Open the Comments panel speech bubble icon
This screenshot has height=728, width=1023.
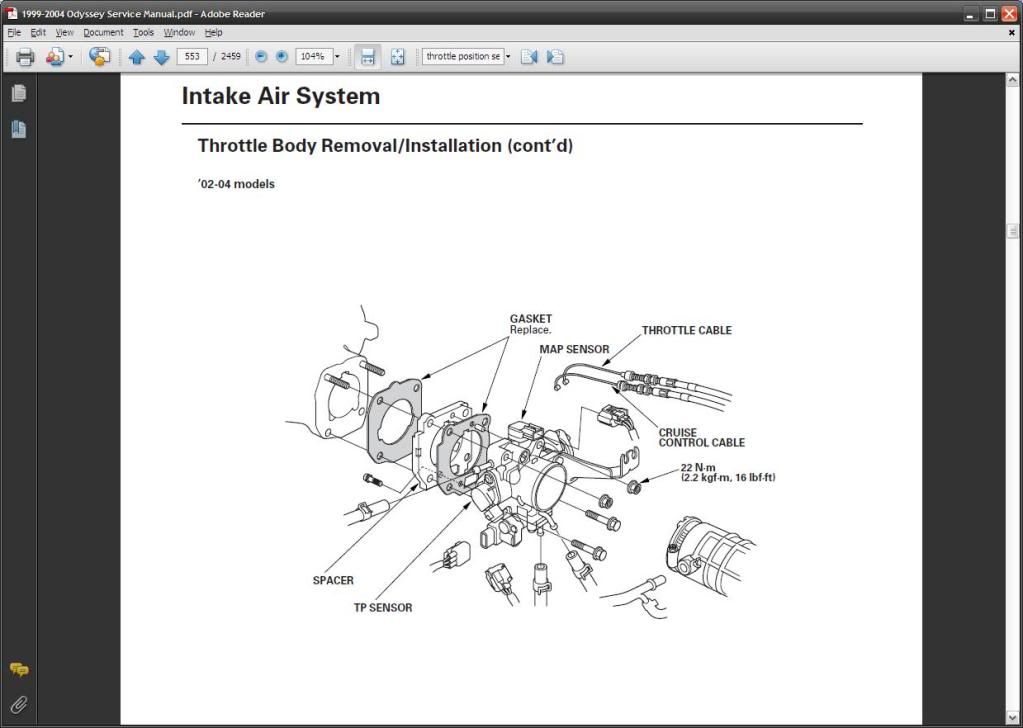point(19,669)
